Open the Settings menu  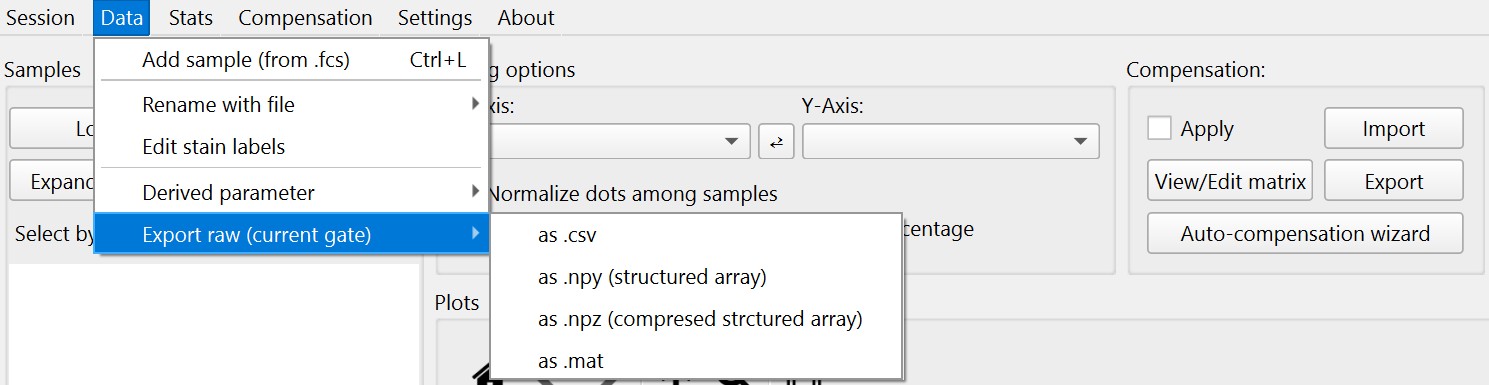click(x=435, y=18)
